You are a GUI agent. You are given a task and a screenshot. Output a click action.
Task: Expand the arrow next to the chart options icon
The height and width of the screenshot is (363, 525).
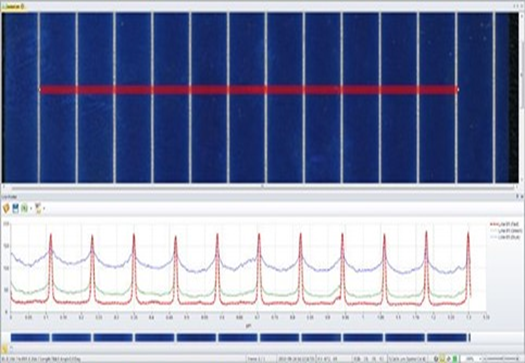(44, 209)
